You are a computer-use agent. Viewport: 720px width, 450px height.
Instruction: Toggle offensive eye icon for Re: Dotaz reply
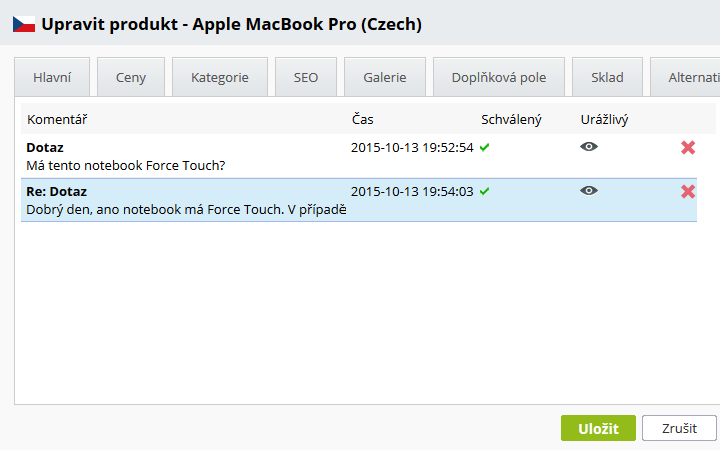tap(589, 191)
